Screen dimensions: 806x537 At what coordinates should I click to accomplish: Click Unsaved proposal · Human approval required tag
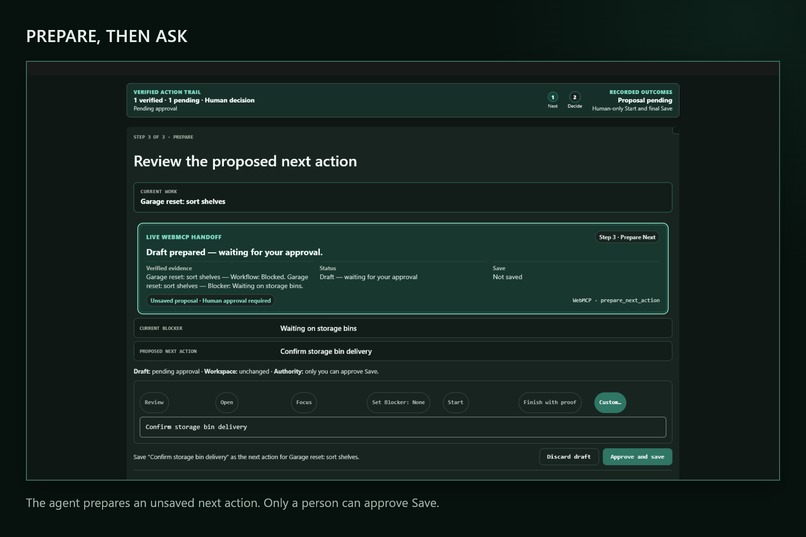210,301
